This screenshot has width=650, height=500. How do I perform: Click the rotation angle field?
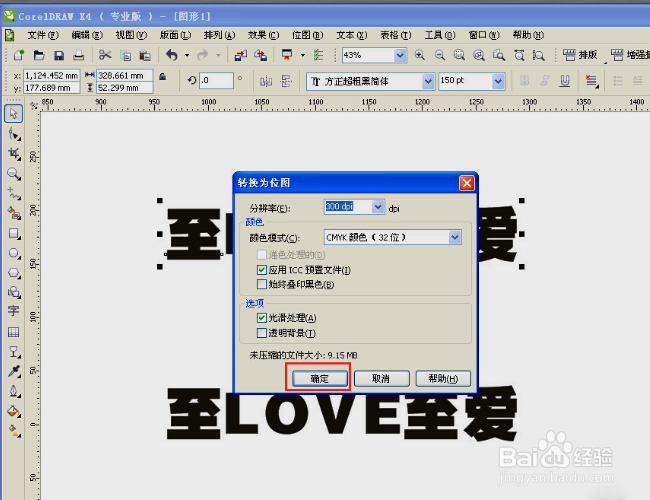(216, 80)
